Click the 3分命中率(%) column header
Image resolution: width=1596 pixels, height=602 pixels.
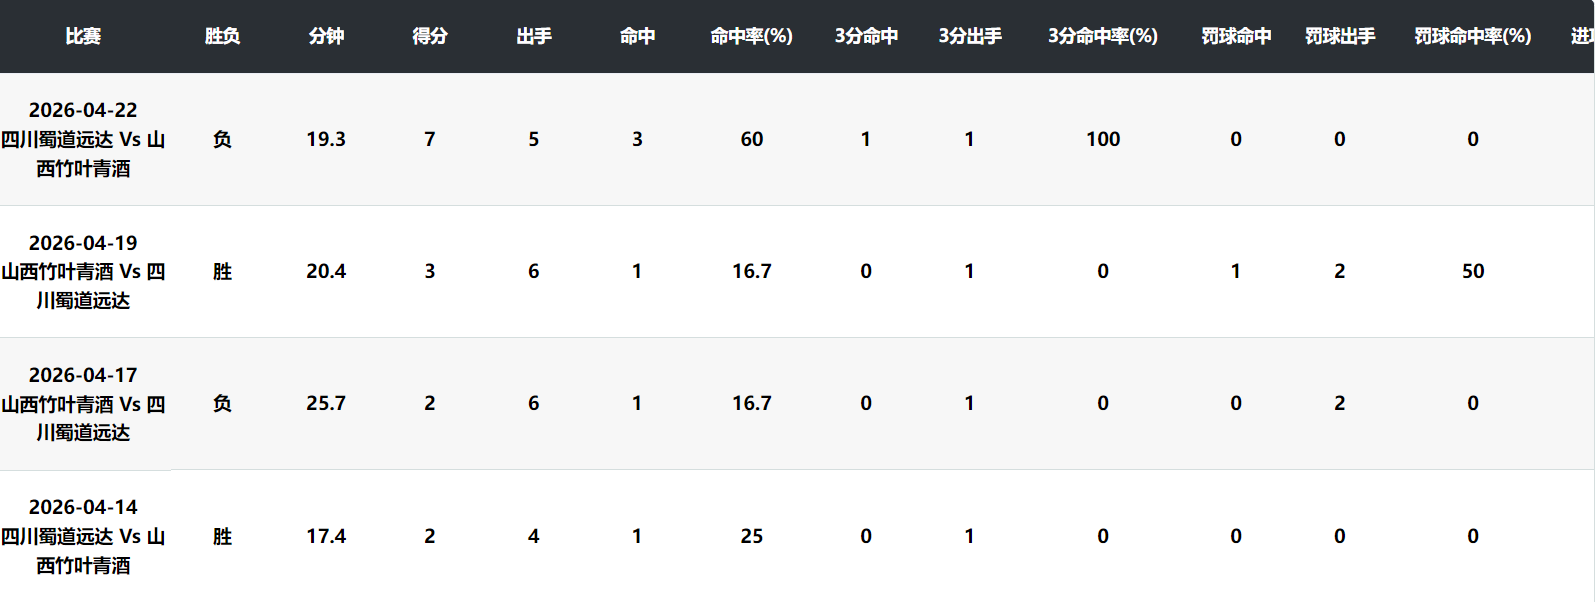point(1103,36)
